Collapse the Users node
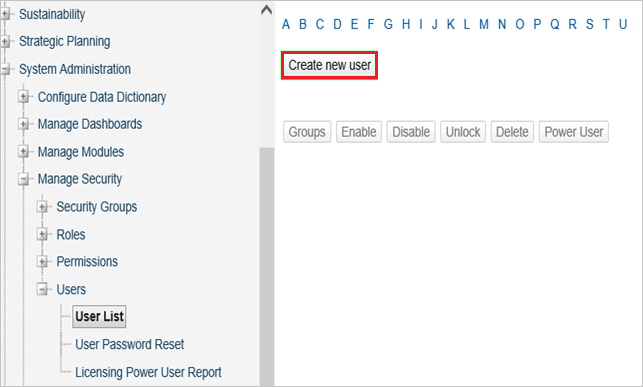This screenshot has width=643, height=387. pyautogui.click(x=42, y=289)
